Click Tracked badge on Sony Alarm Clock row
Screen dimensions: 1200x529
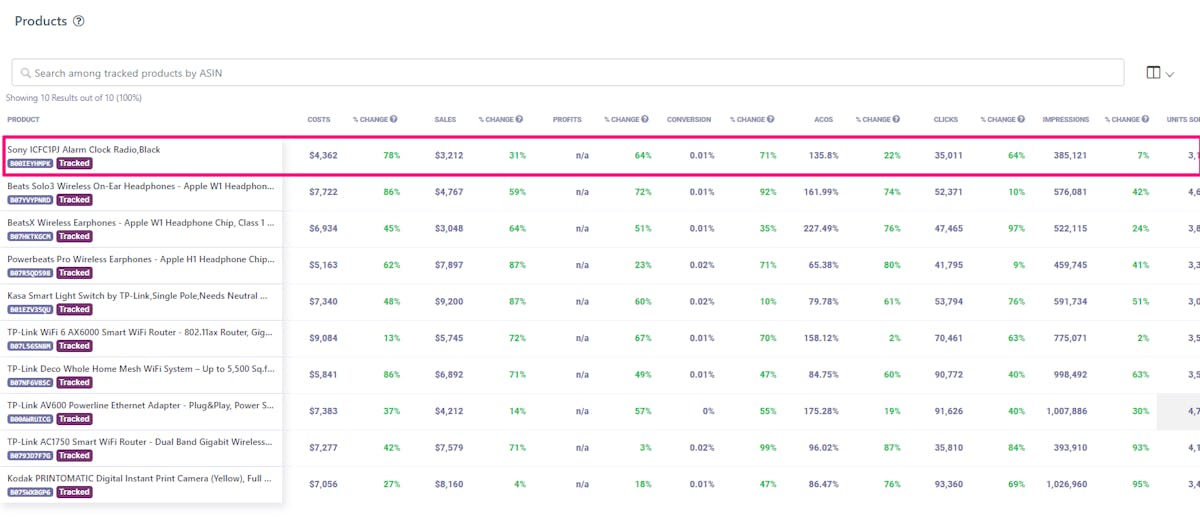click(74, 163)
